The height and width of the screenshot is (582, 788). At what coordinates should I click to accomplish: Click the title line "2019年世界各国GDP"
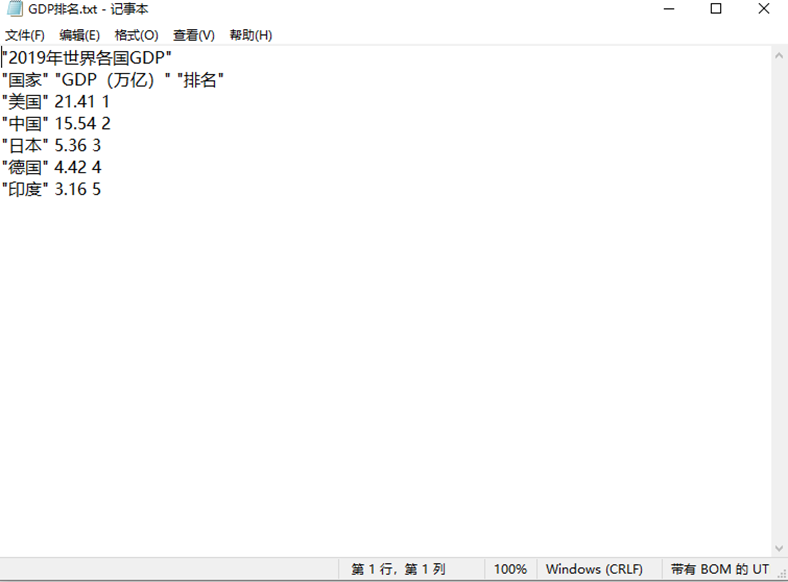point(86,58)
